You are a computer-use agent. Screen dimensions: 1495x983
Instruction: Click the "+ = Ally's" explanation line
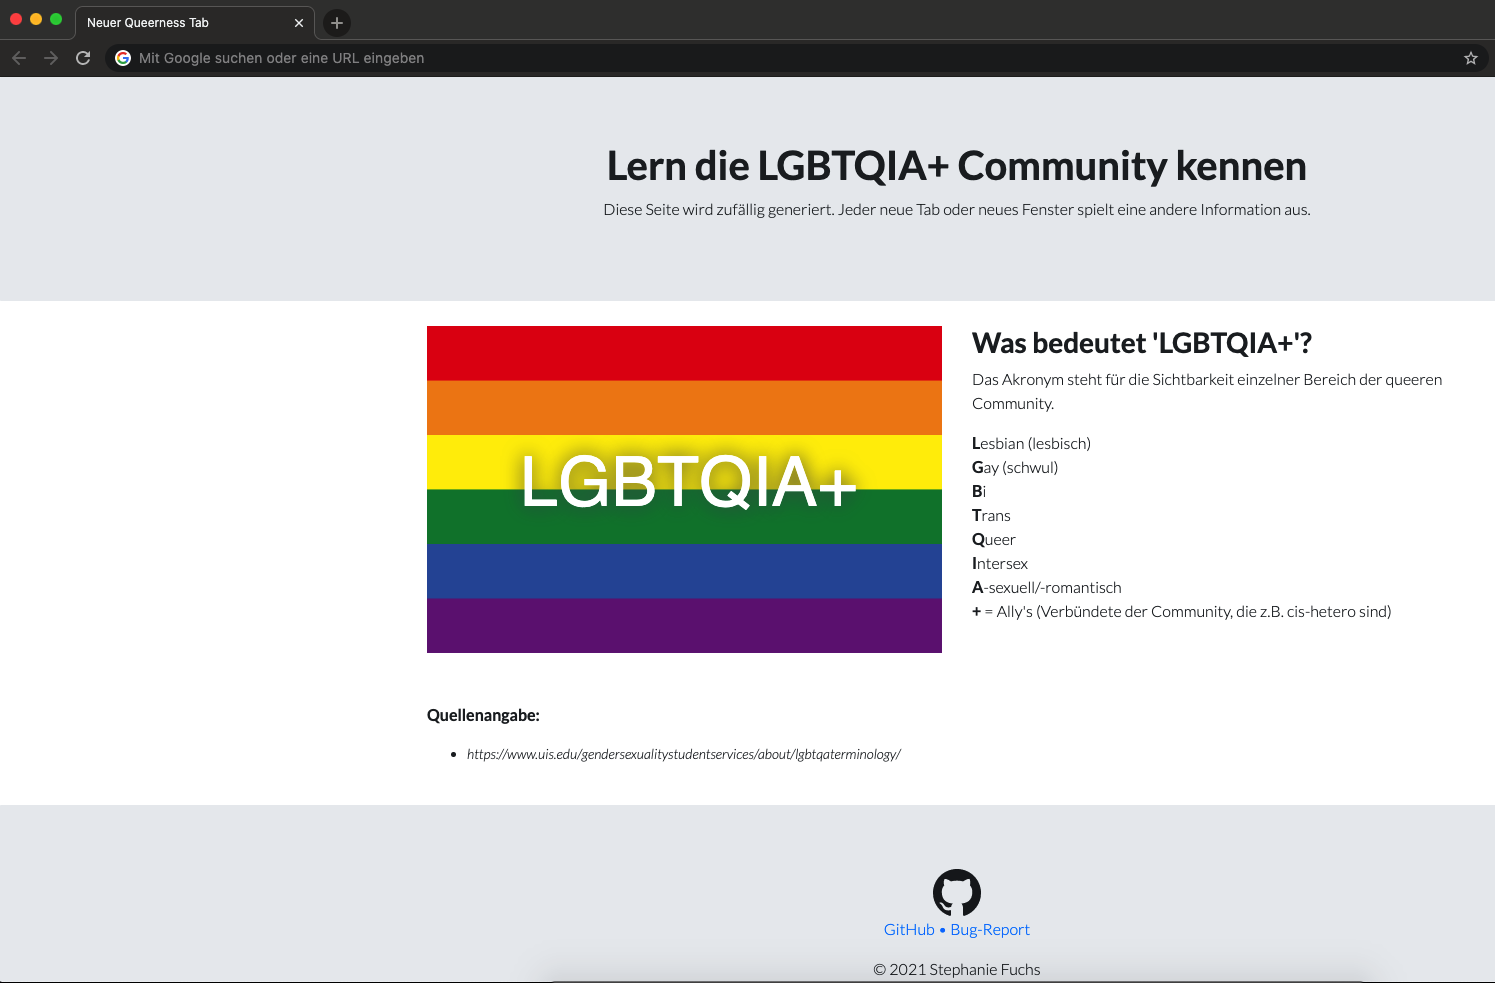click(x=1182, y=611)
